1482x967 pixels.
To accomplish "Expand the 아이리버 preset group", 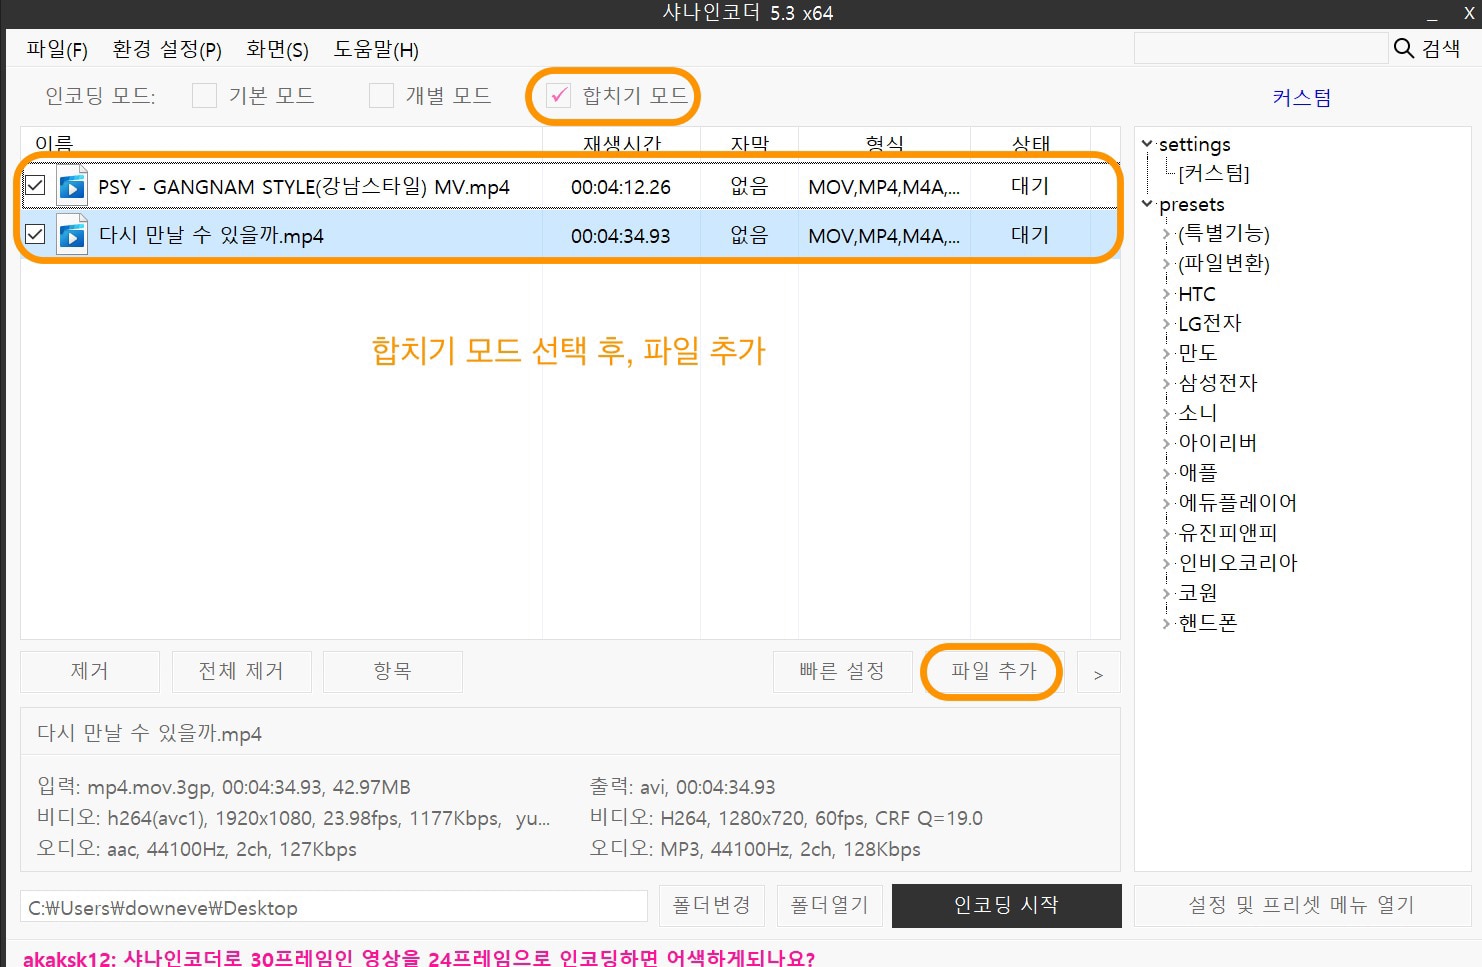I will (x=1166, y=444).
